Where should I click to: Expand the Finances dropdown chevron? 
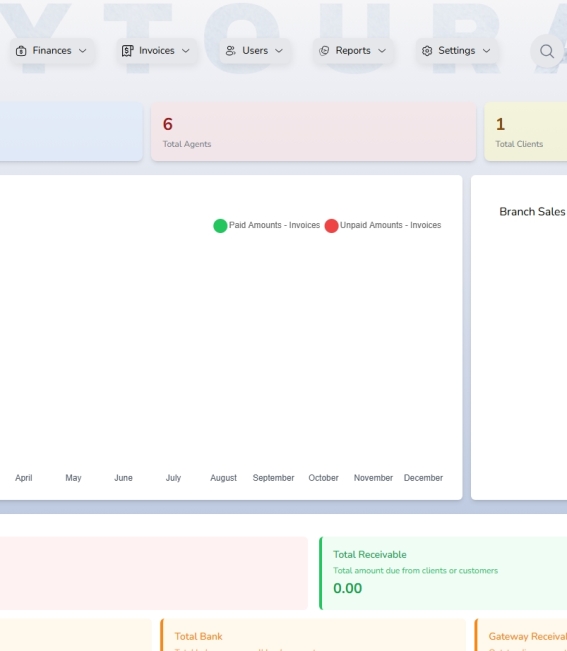click(x=83, y=51)
